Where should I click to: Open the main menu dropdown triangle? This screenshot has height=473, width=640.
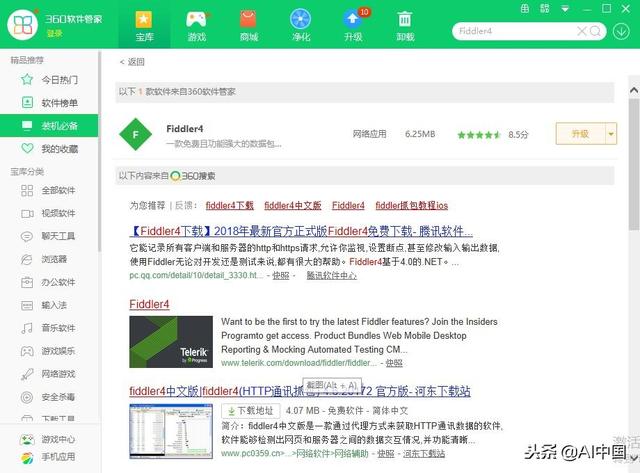[x=565, y=9]
